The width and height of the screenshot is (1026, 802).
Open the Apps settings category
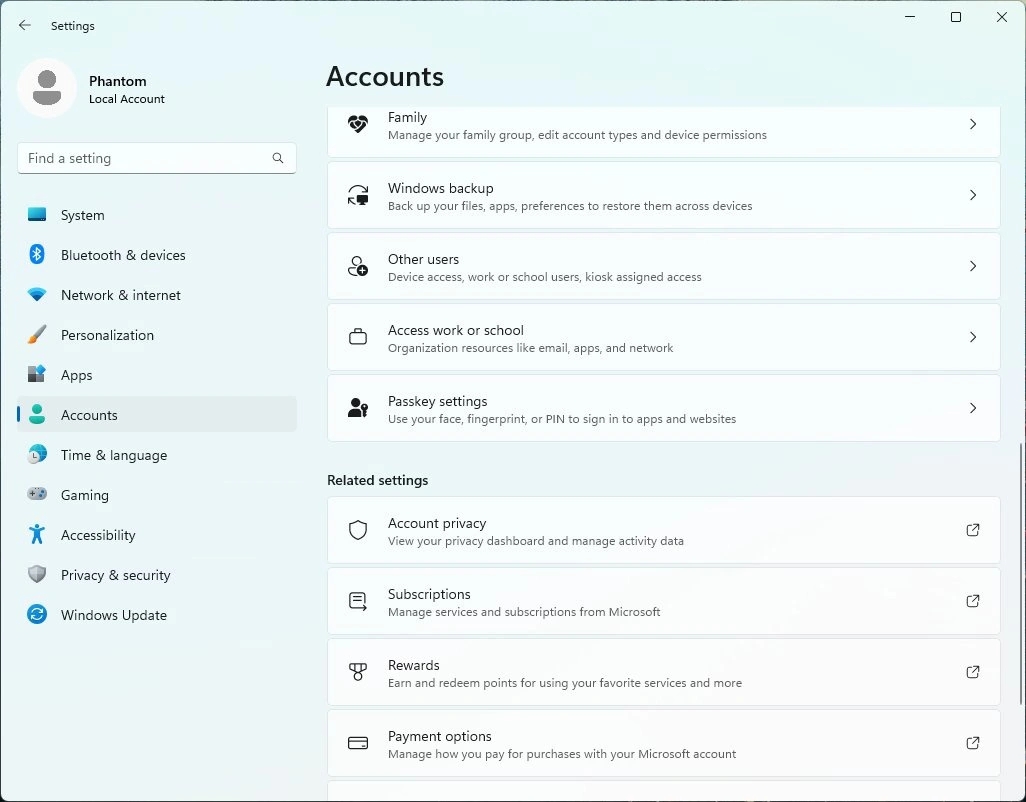click(x=76, y=375)
